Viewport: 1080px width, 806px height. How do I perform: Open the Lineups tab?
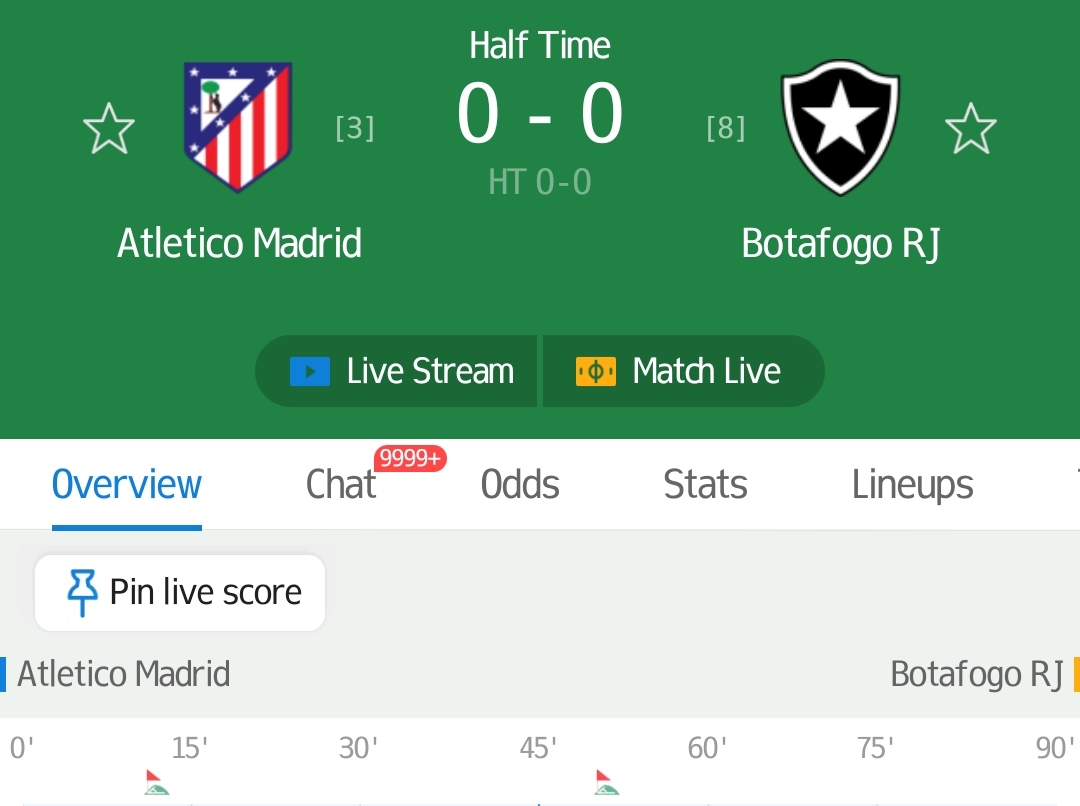point(913,484)
